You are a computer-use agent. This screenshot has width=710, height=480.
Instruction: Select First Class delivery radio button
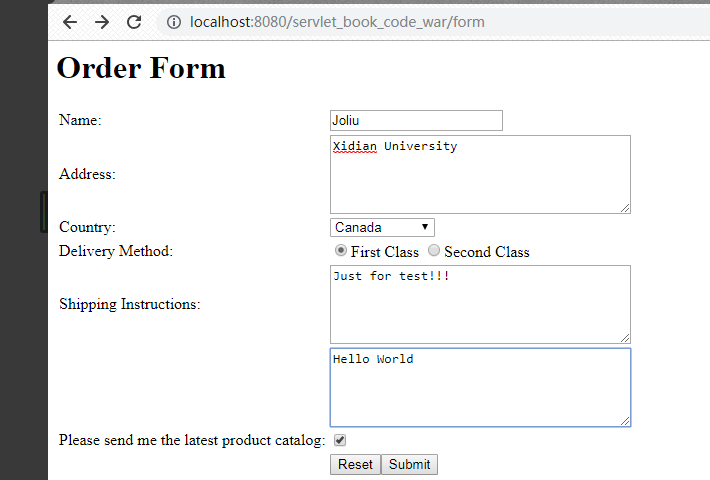click(x=341, y=251)
